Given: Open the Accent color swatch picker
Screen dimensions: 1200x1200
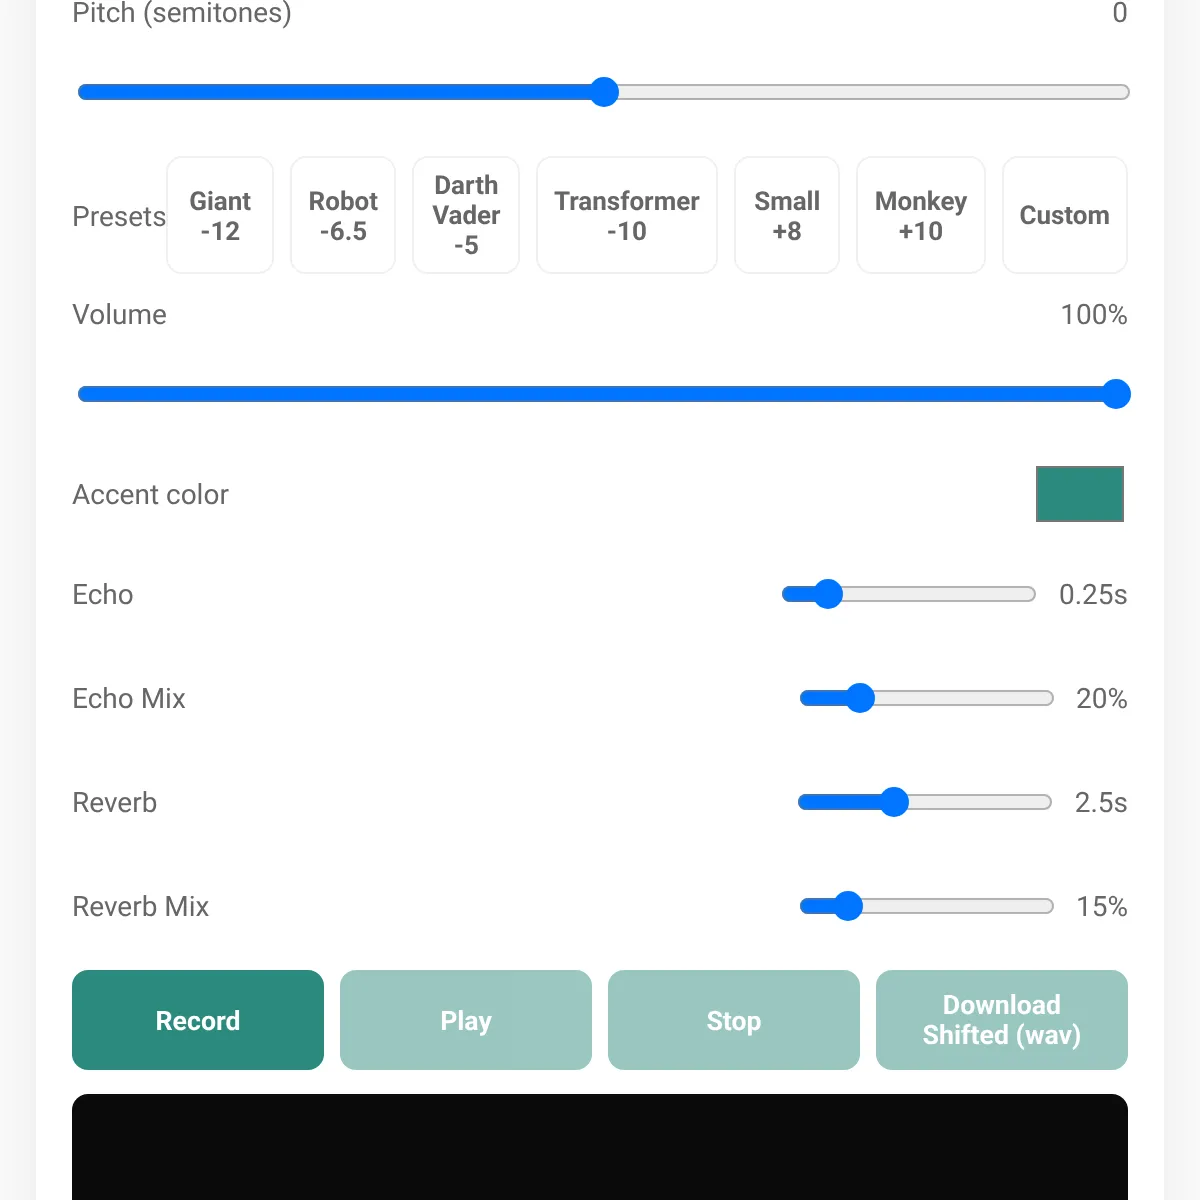Looking at the screenshot, I should [x=1080, y=494].
